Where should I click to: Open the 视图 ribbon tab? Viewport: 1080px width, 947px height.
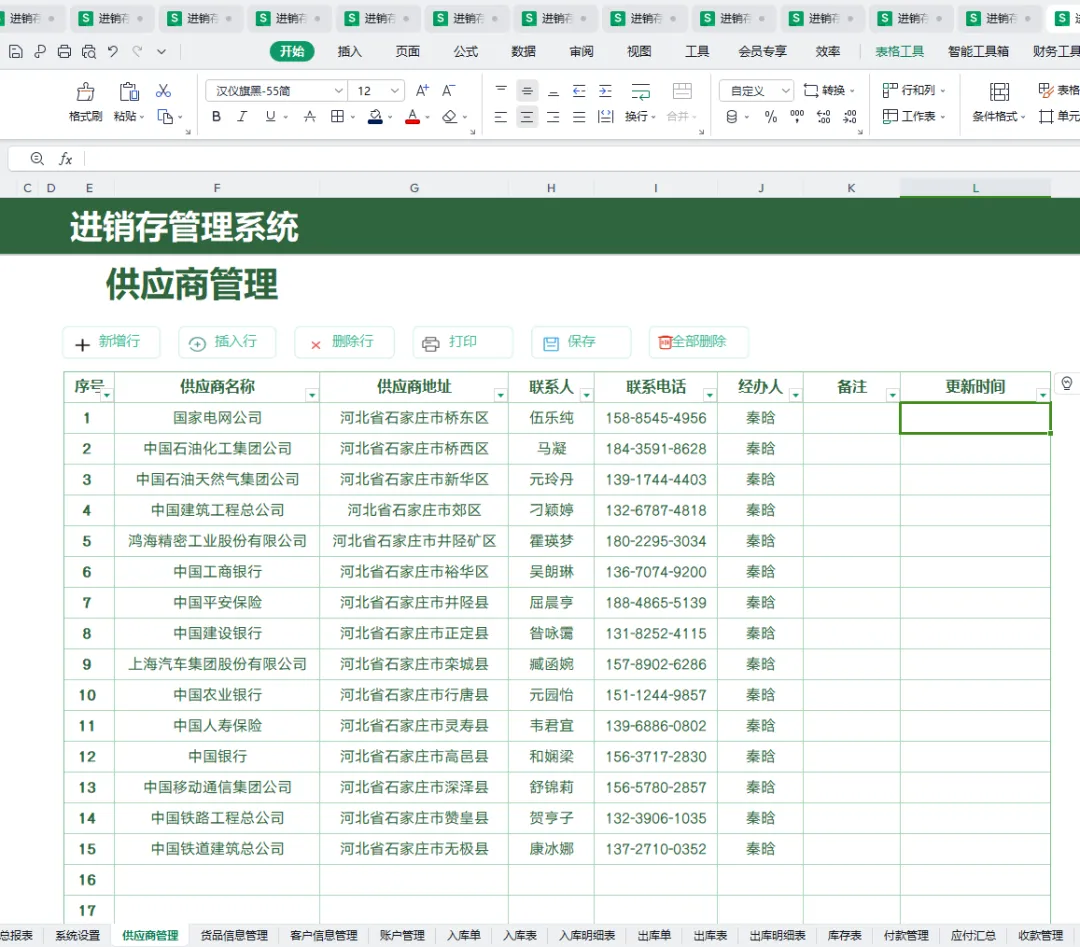coord(639,51)
